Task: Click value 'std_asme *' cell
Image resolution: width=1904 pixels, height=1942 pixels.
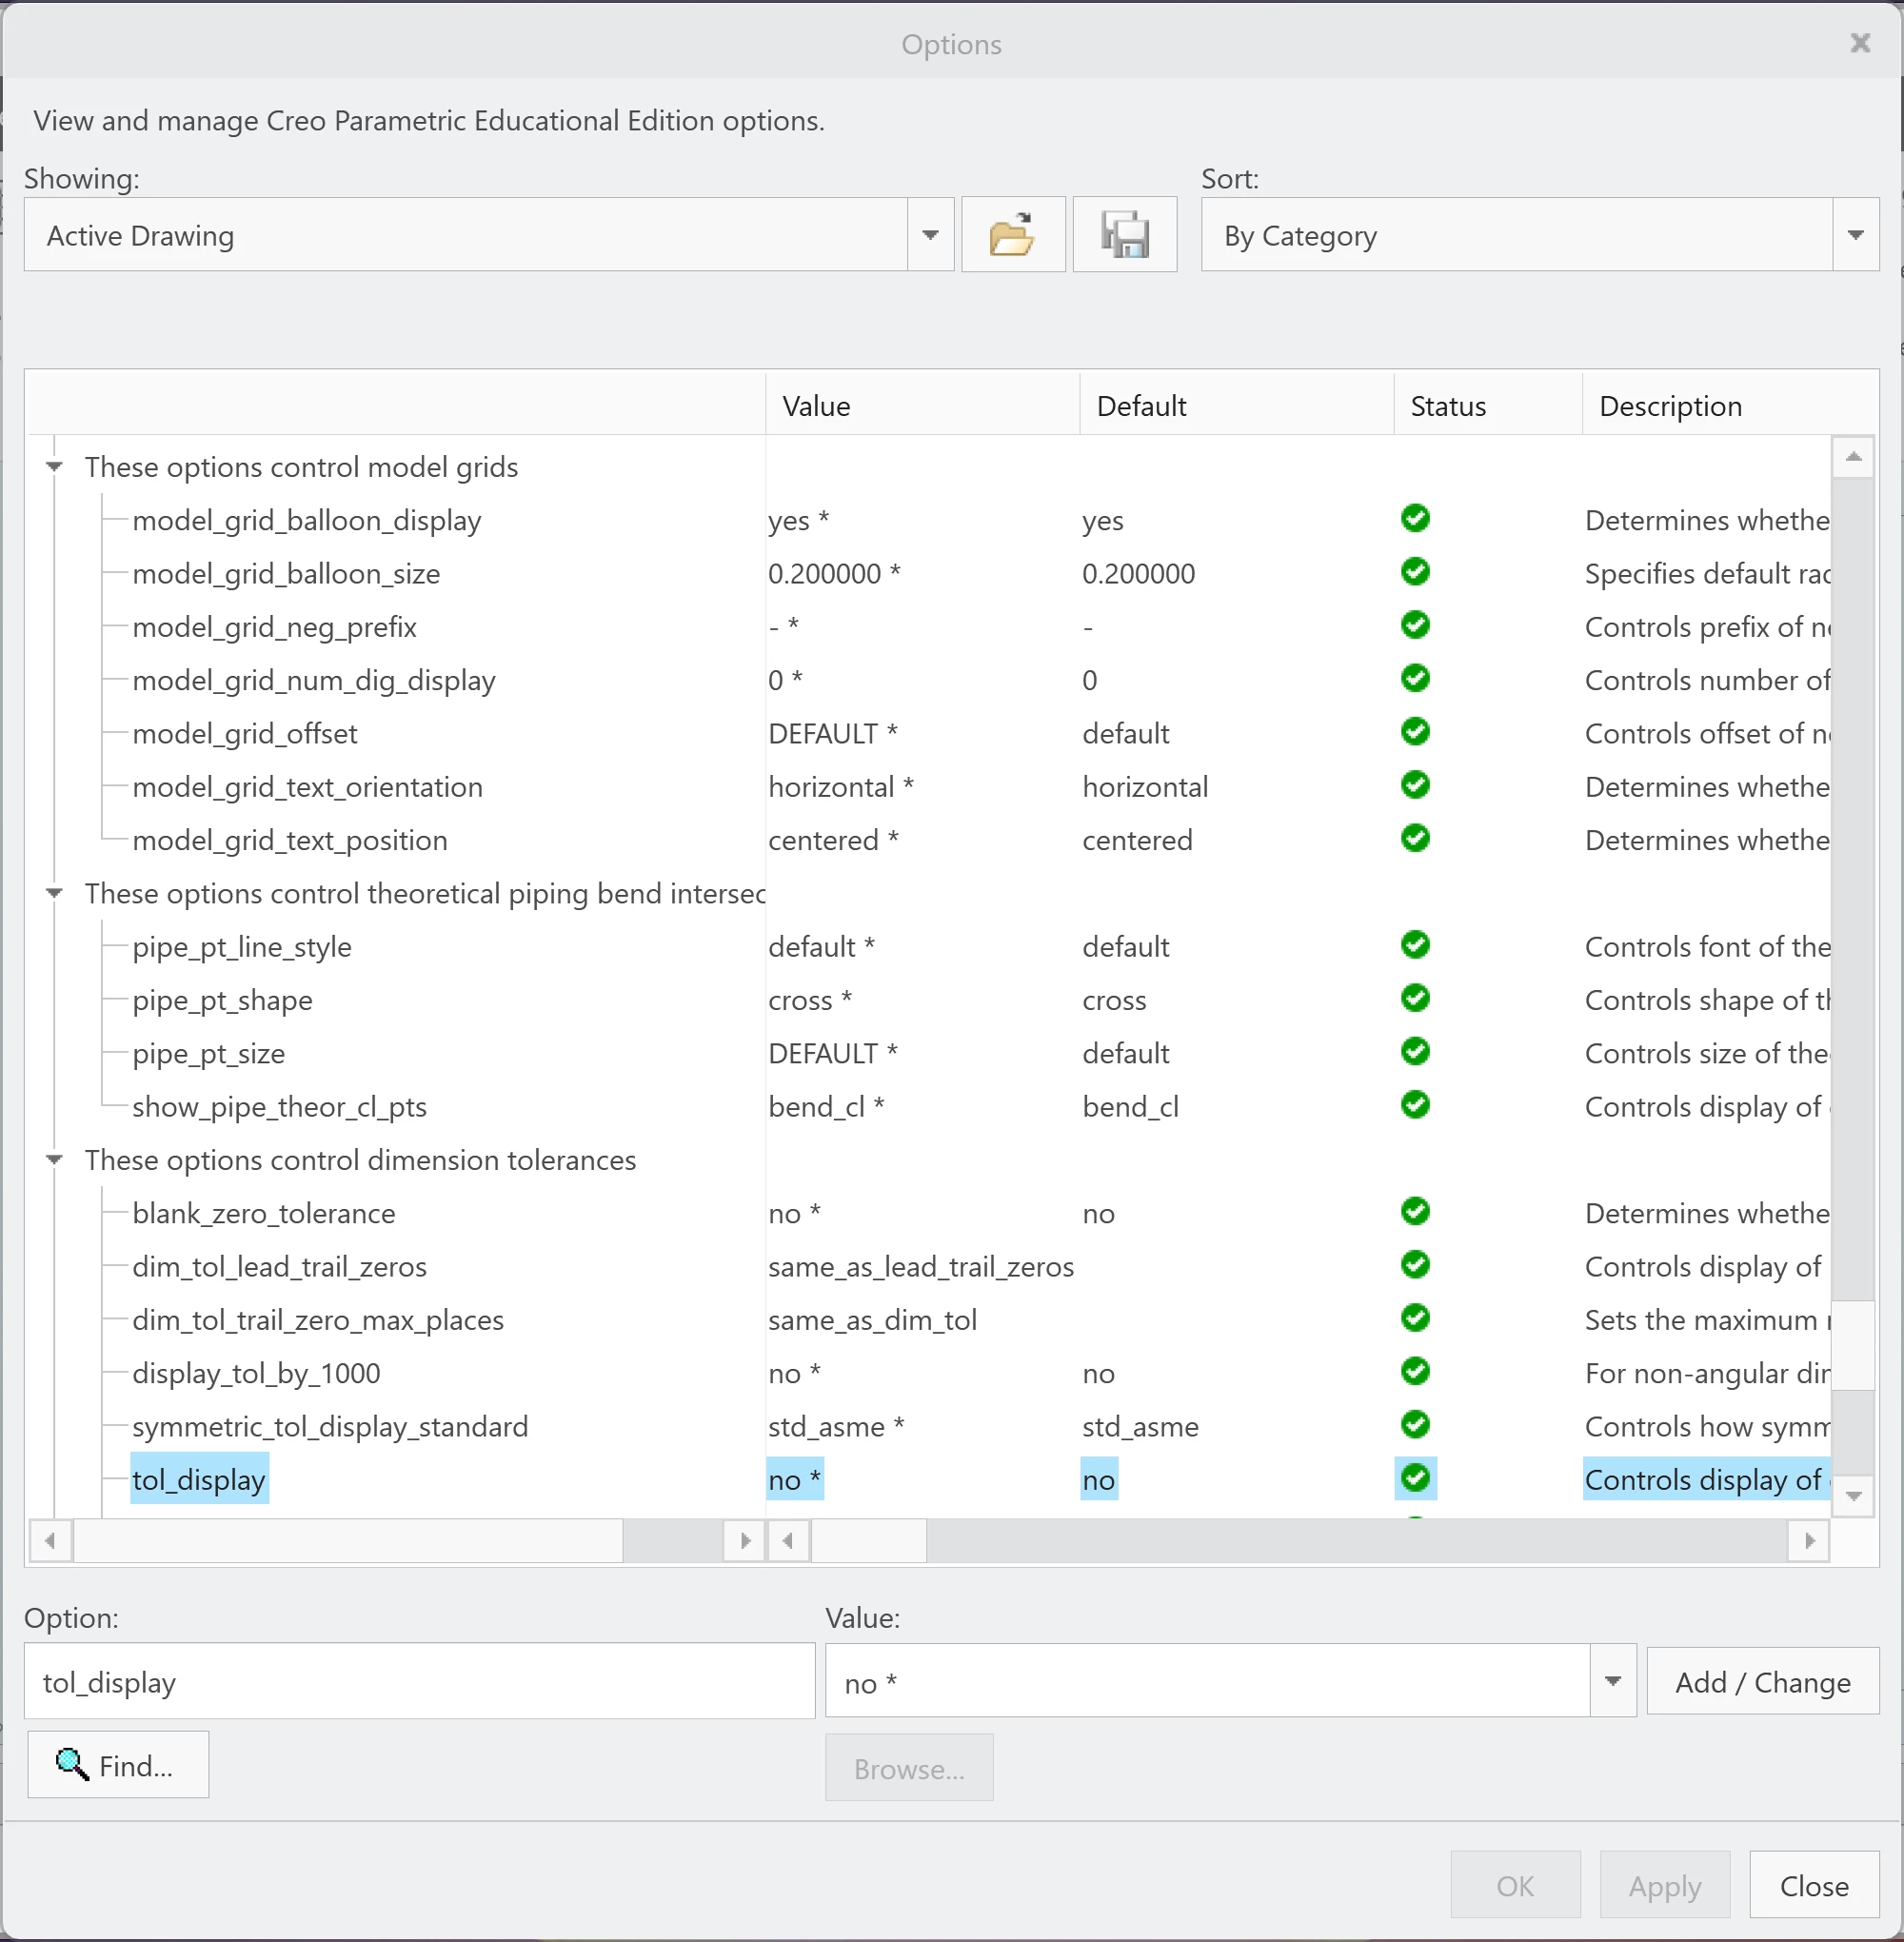Action: 836,1427
